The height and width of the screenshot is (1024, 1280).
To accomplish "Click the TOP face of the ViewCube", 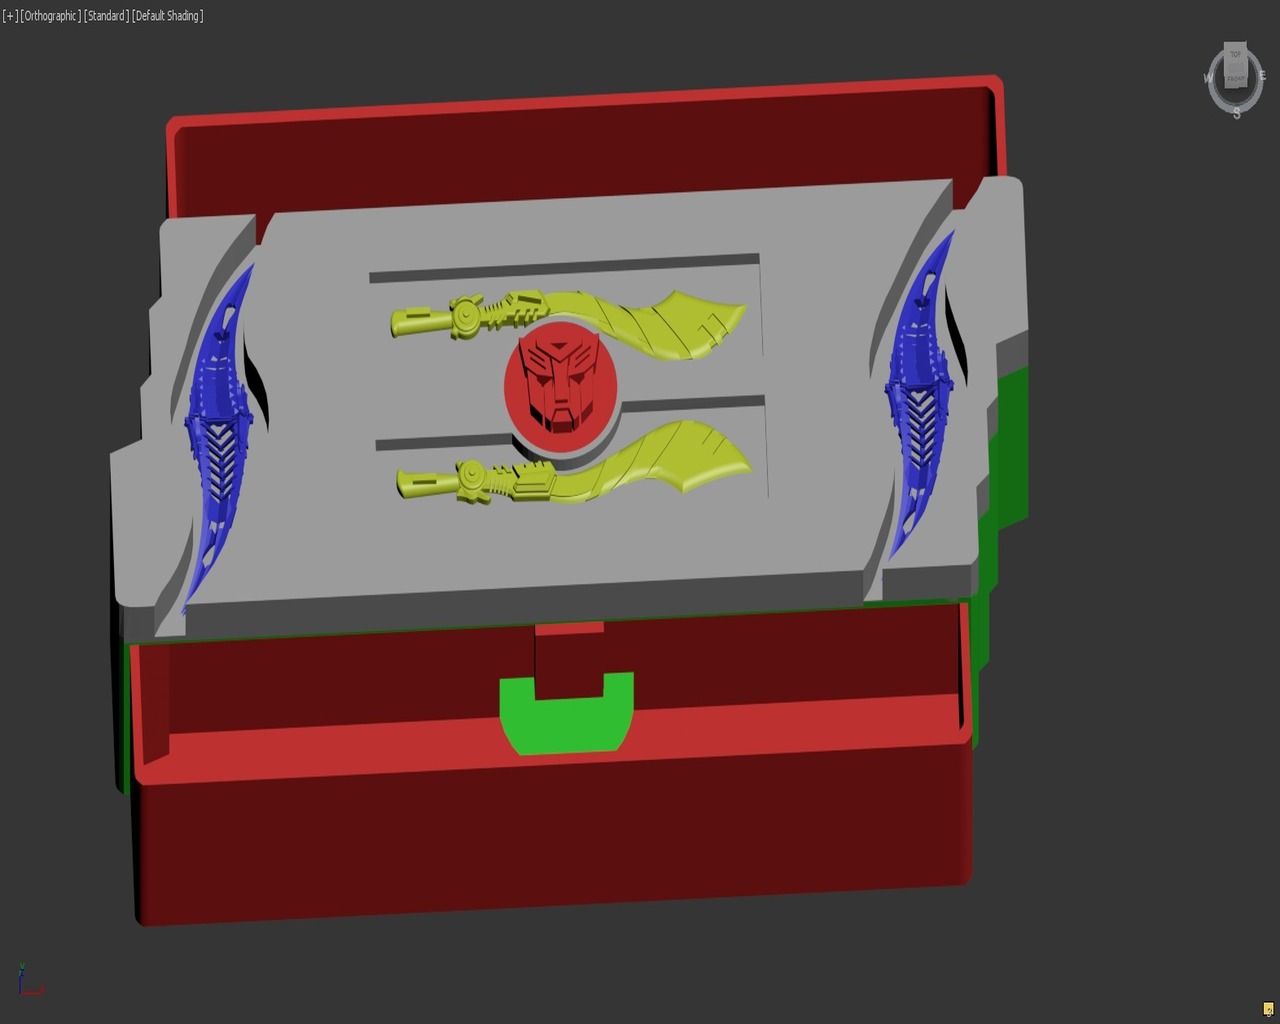I will point(1235,55).
